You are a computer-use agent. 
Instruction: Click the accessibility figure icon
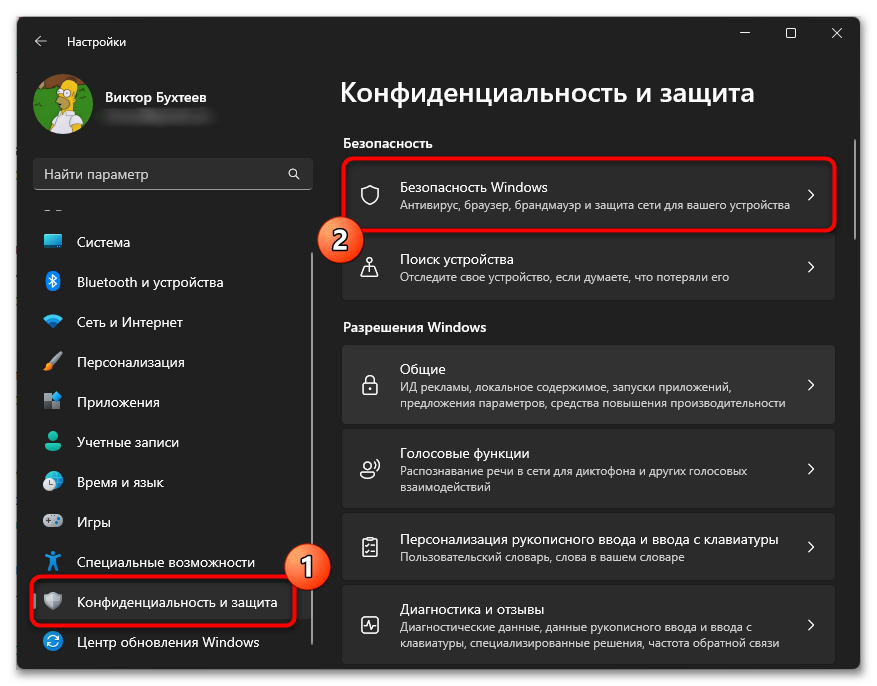point(53,561)
